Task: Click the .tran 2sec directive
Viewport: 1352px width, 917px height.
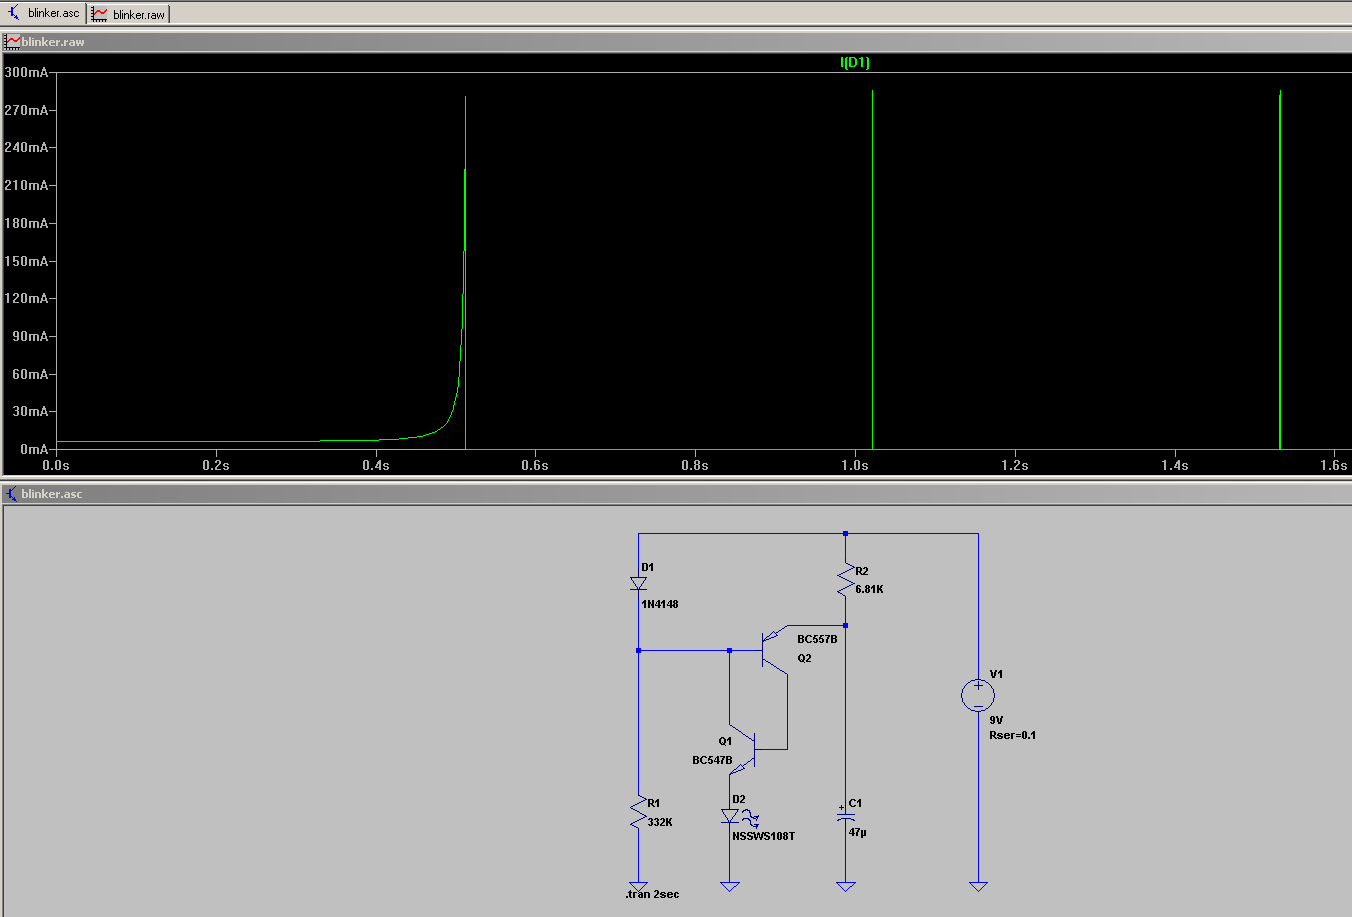Action: tap(652, 894)
